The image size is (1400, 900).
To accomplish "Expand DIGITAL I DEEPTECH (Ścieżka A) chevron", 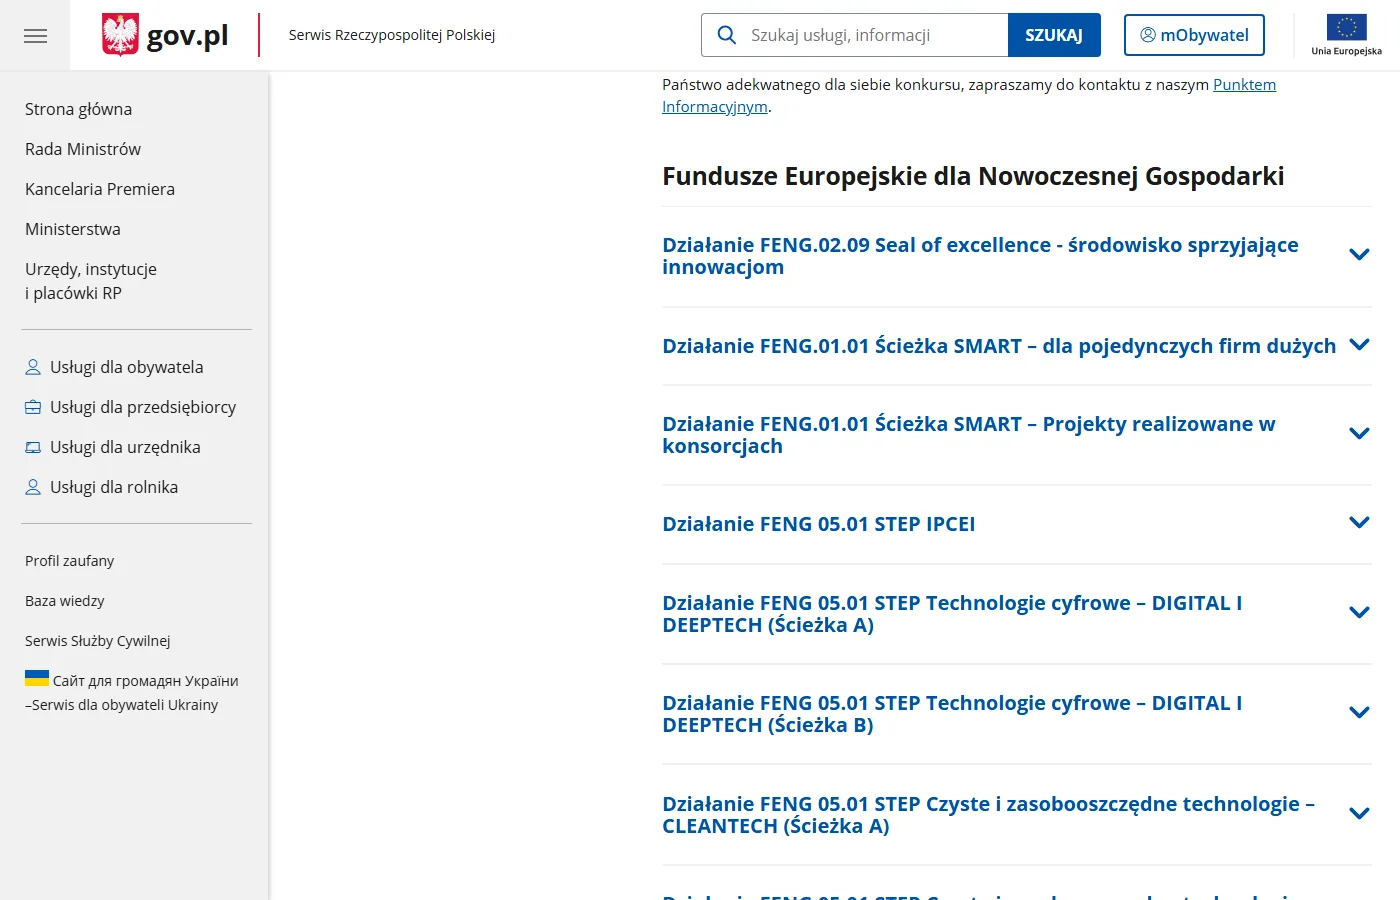I will pyautogui.click(x=1359, y=612).
